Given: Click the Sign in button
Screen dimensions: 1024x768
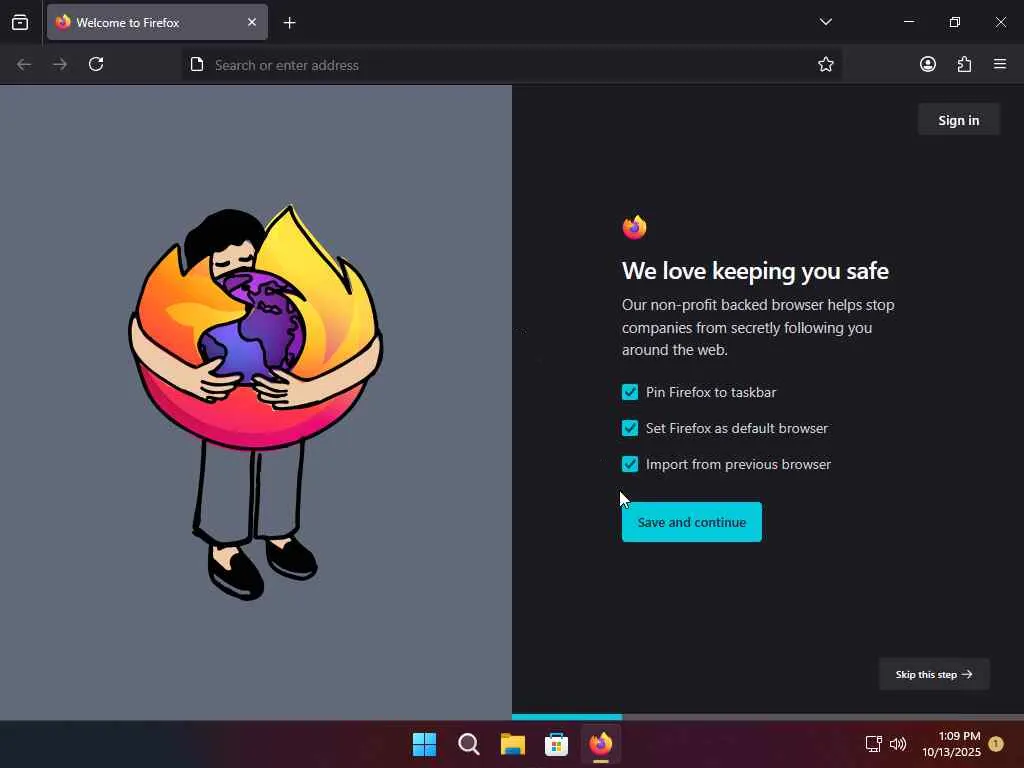Looking at the screenshot, I should coord(958,120).
